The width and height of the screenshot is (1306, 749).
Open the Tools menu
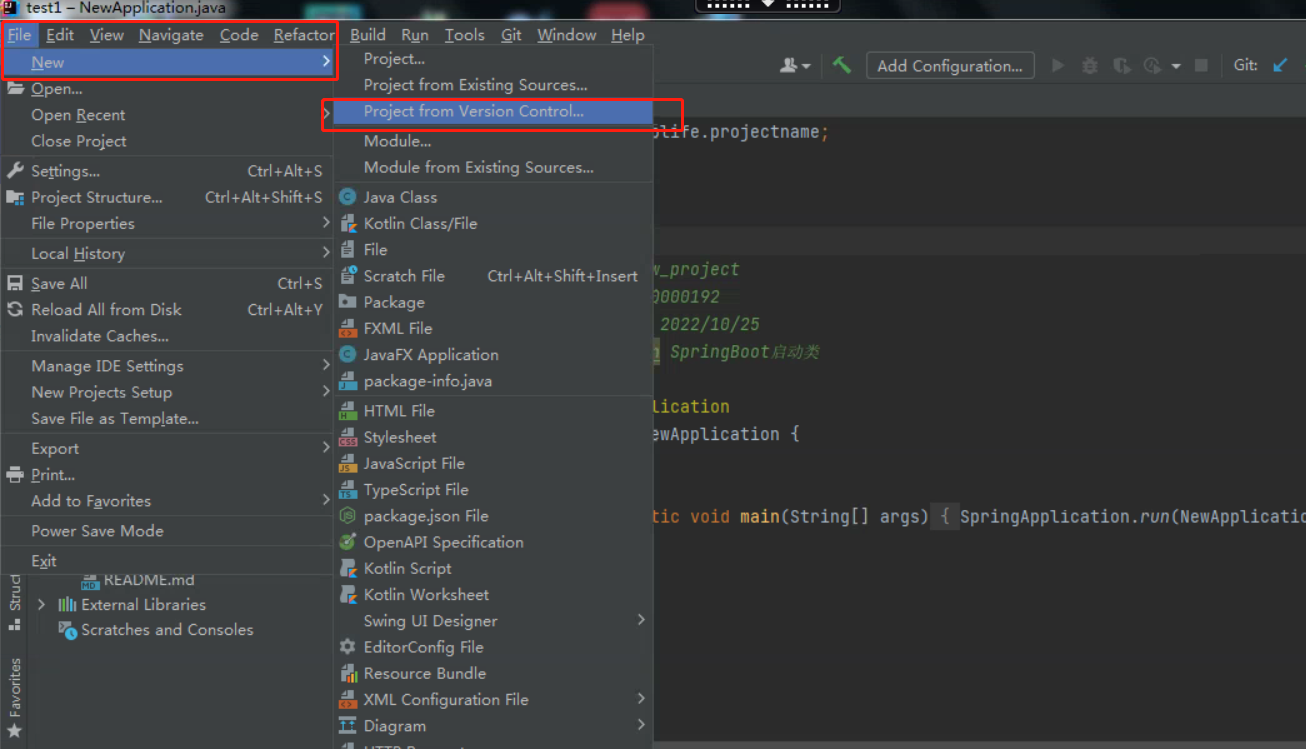pos(464,35)
